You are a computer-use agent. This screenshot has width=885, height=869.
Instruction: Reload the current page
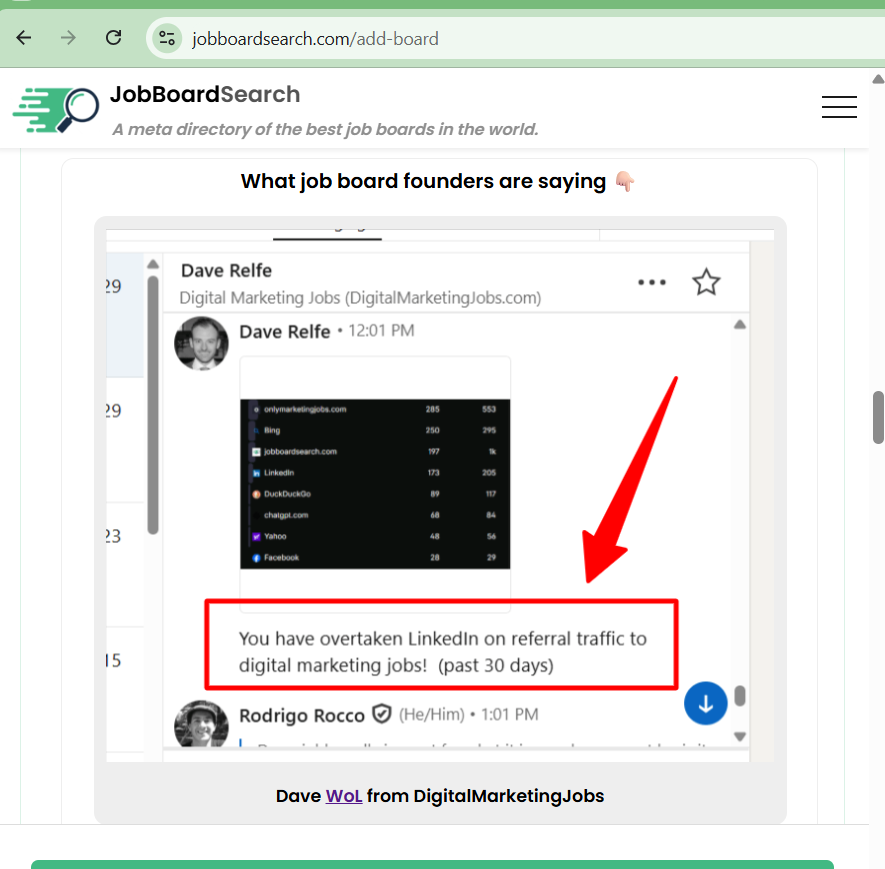pos(113,38)
